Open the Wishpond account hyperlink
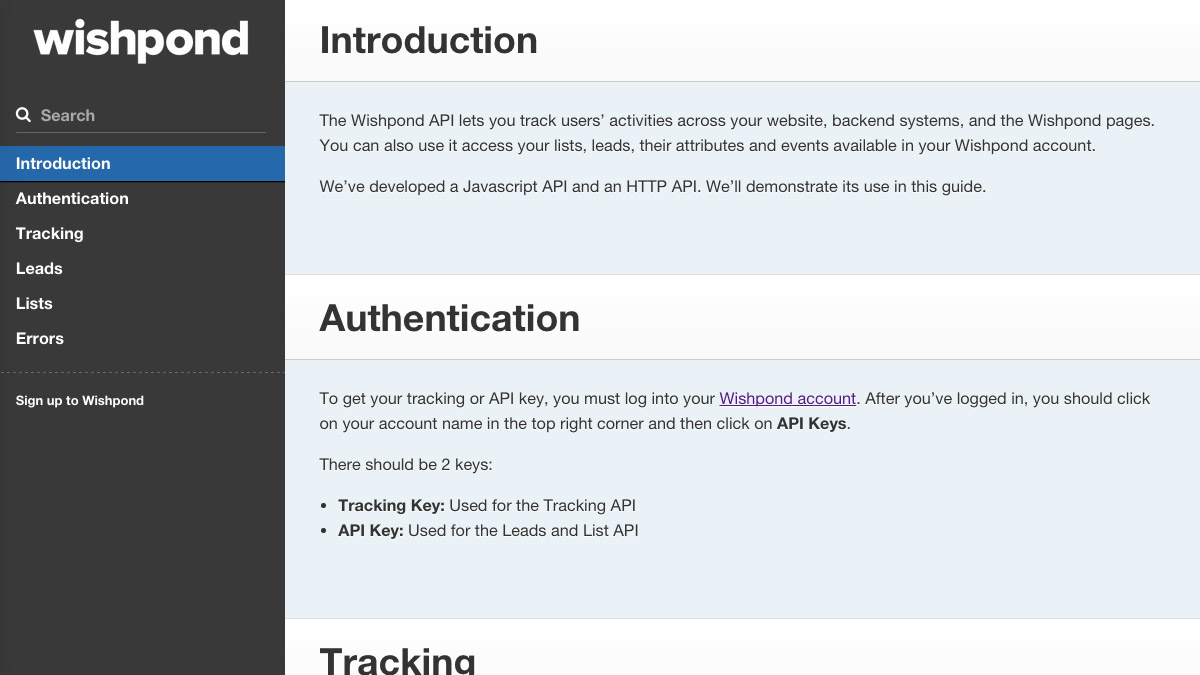Screen dimensions: 1200x675 787,398
